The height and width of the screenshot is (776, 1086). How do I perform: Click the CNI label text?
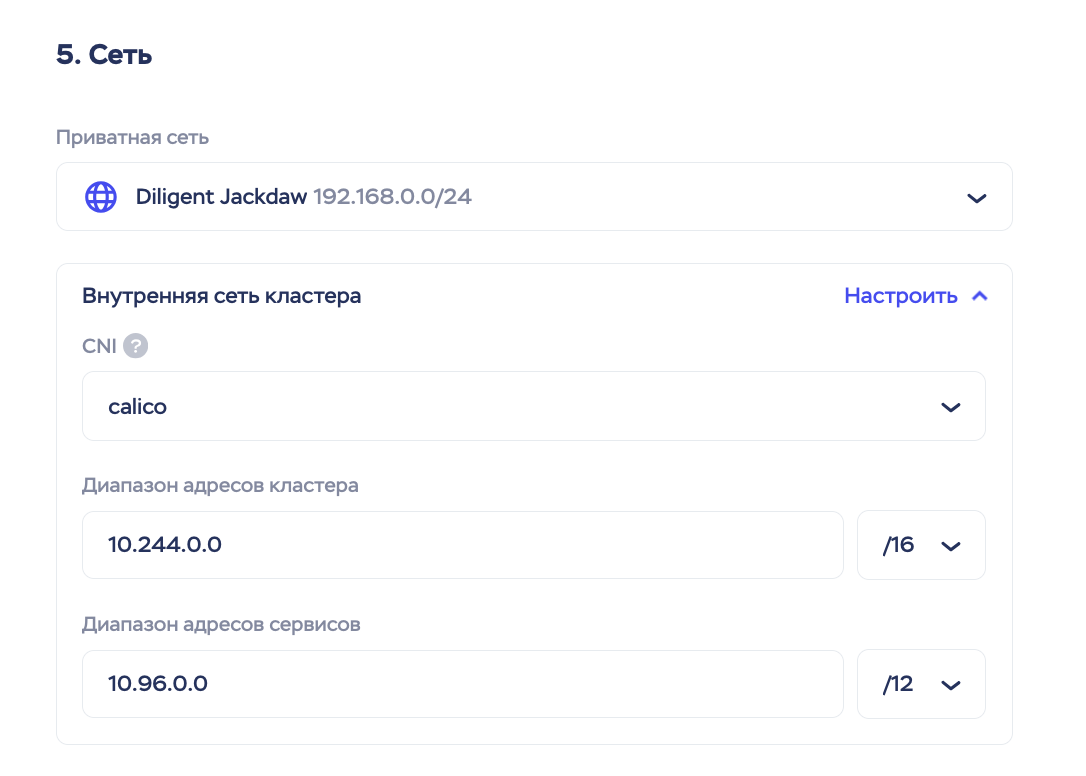[x=99, y=346]
